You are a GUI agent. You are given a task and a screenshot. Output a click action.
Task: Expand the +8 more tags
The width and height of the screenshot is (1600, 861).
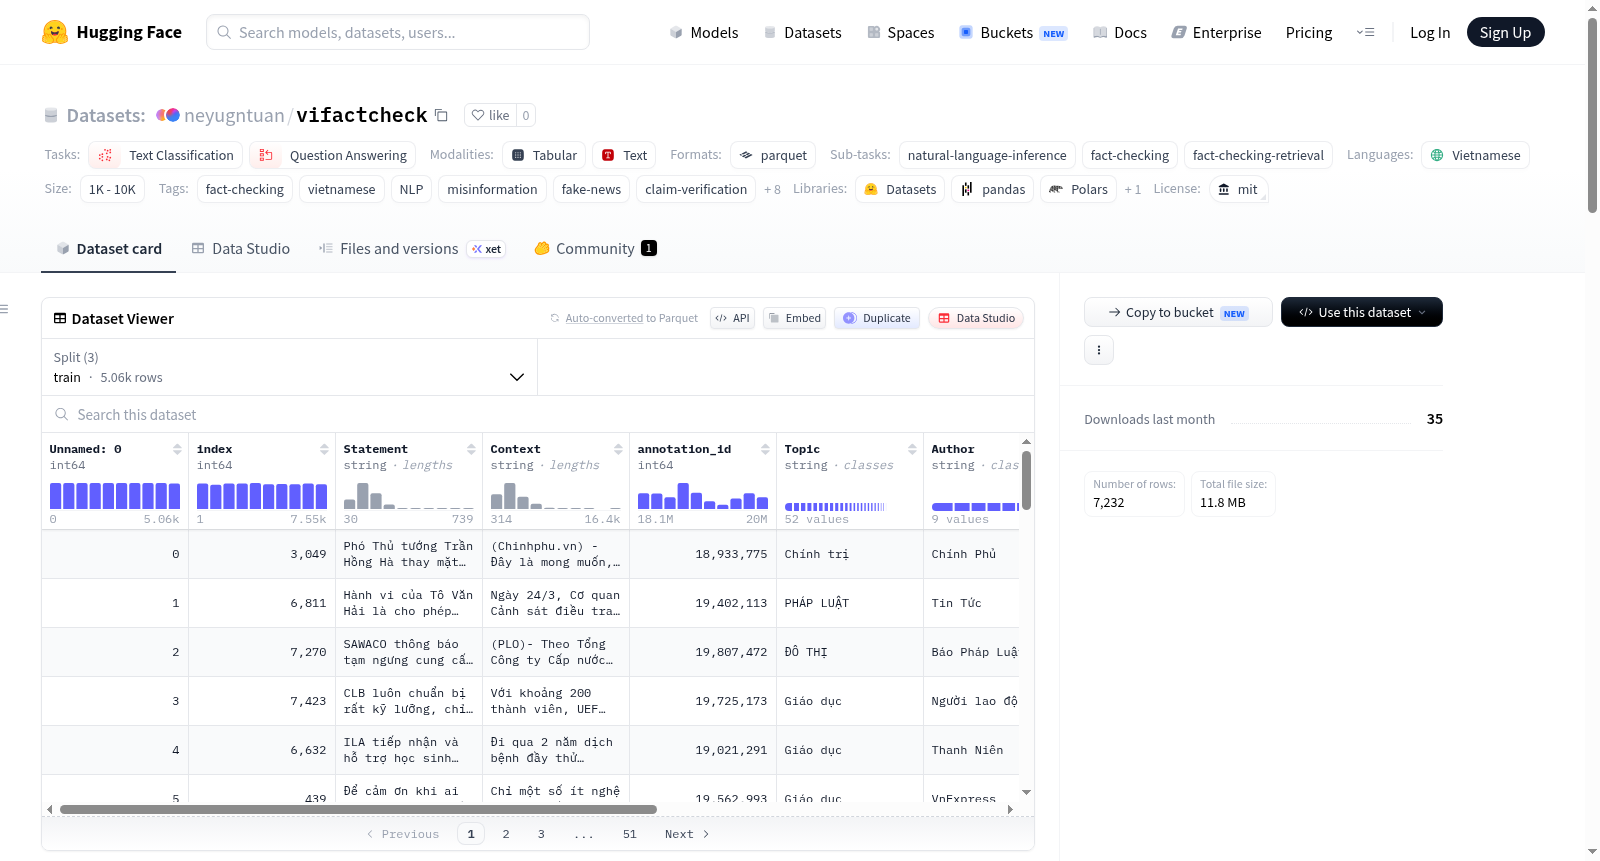pos(772,189)
